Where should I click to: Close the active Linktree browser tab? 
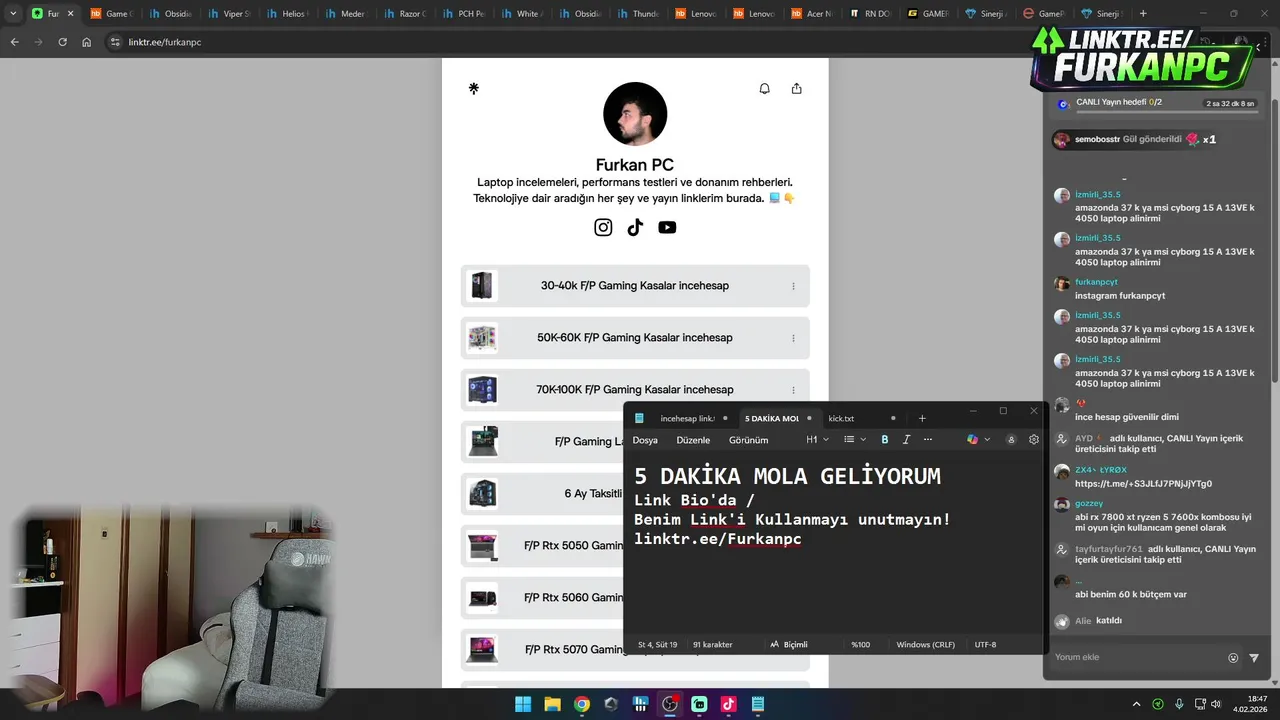click(70, 14)
